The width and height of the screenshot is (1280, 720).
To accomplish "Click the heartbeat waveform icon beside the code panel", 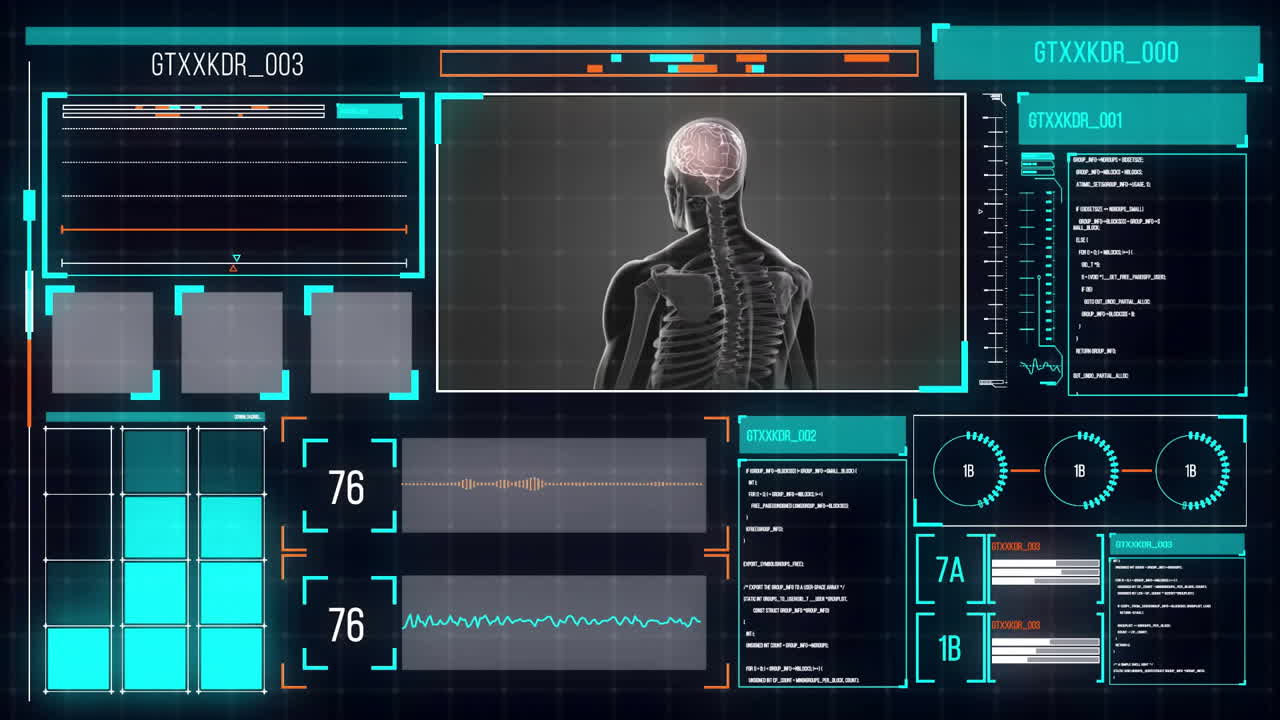I will (1040, 366).
